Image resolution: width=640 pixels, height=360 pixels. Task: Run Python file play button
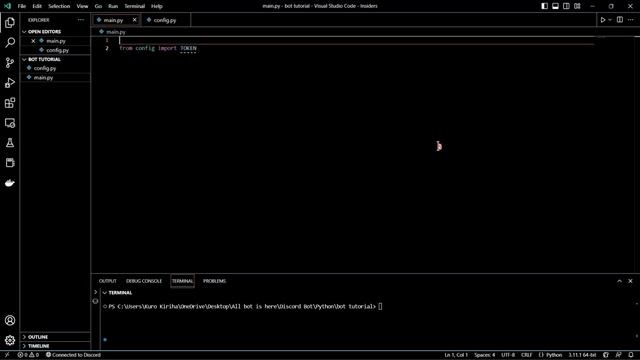point(602,20)
